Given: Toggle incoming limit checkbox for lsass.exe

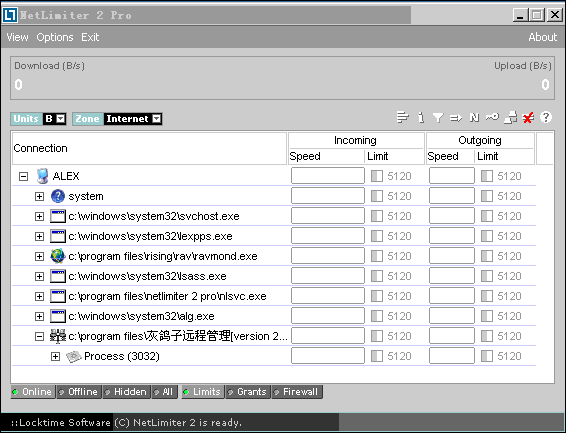Looking at the screenshot, I should 376,276.
